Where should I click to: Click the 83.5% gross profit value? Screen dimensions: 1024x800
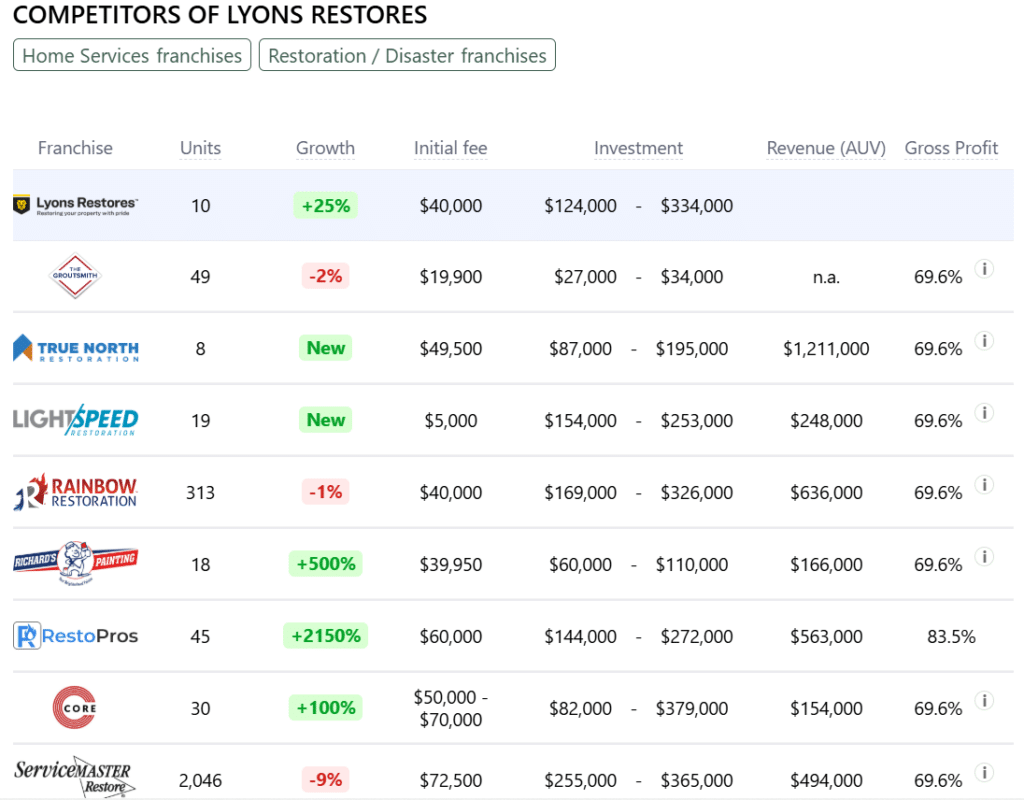(951, 636)
